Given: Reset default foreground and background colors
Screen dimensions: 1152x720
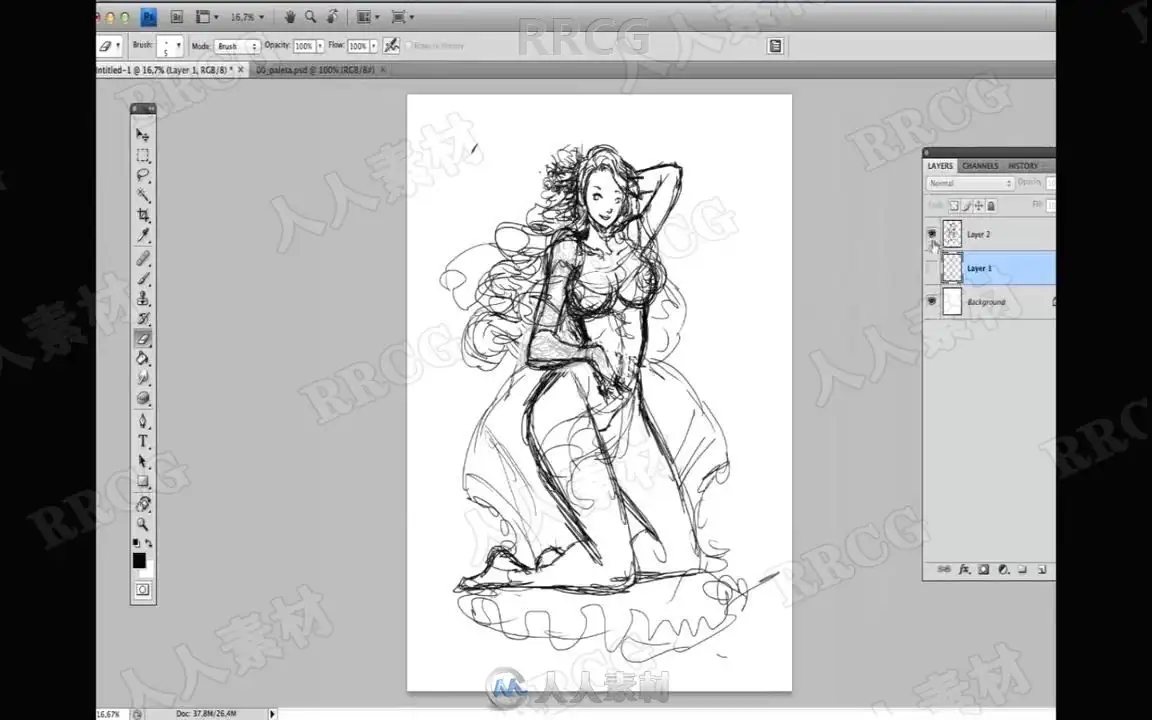Looking at the screenshot, I should [x=136, y=543].
